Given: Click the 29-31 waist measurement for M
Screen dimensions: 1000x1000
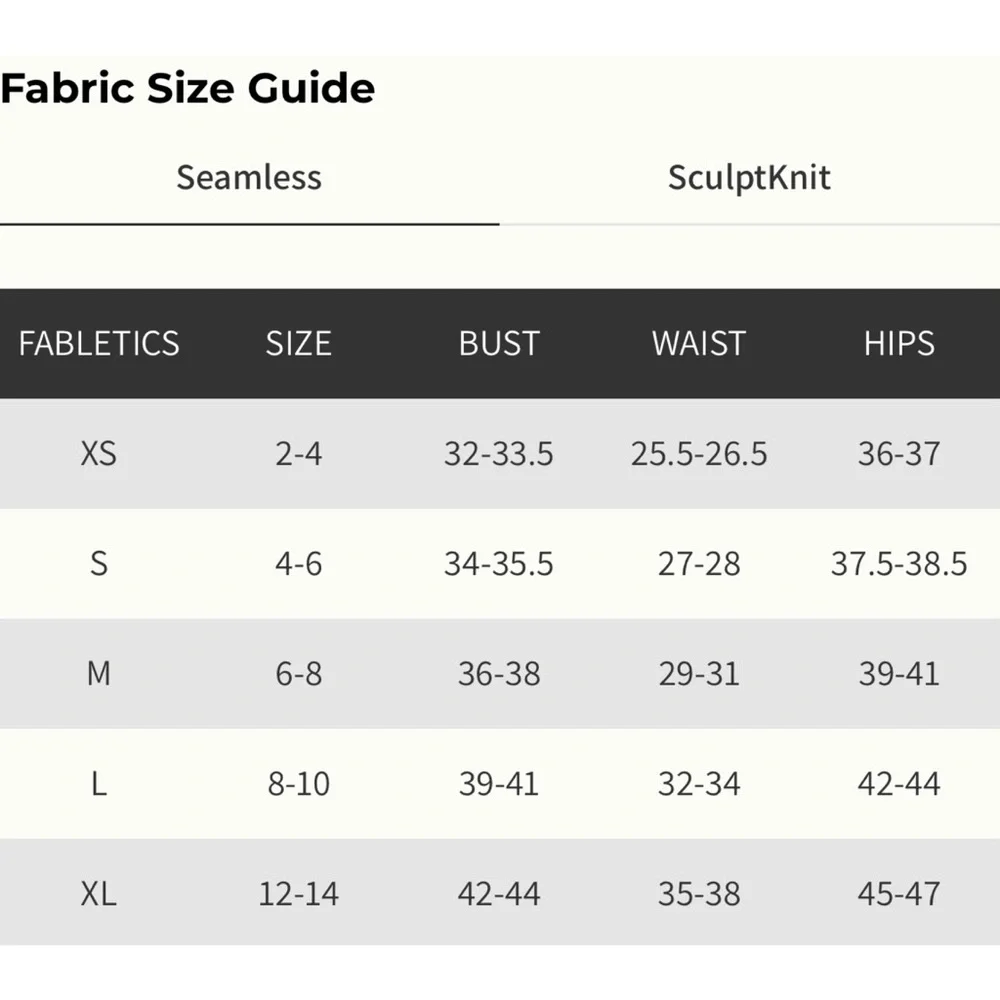Looking at the screenshot, I should pos(698,674).
